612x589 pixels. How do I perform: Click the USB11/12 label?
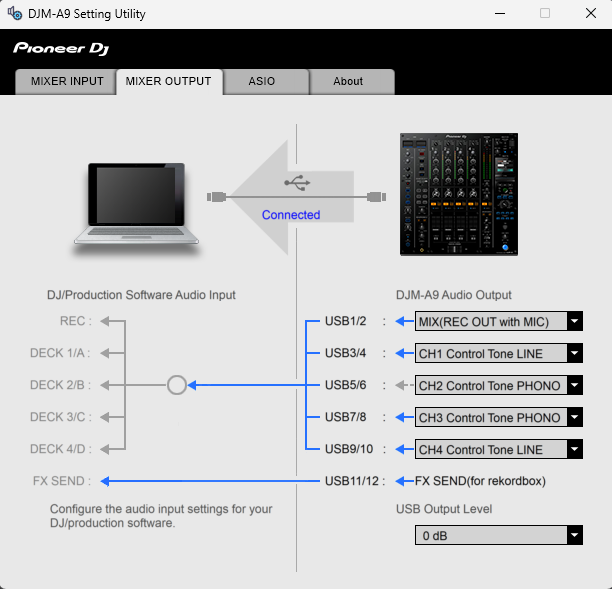(352, 481)
